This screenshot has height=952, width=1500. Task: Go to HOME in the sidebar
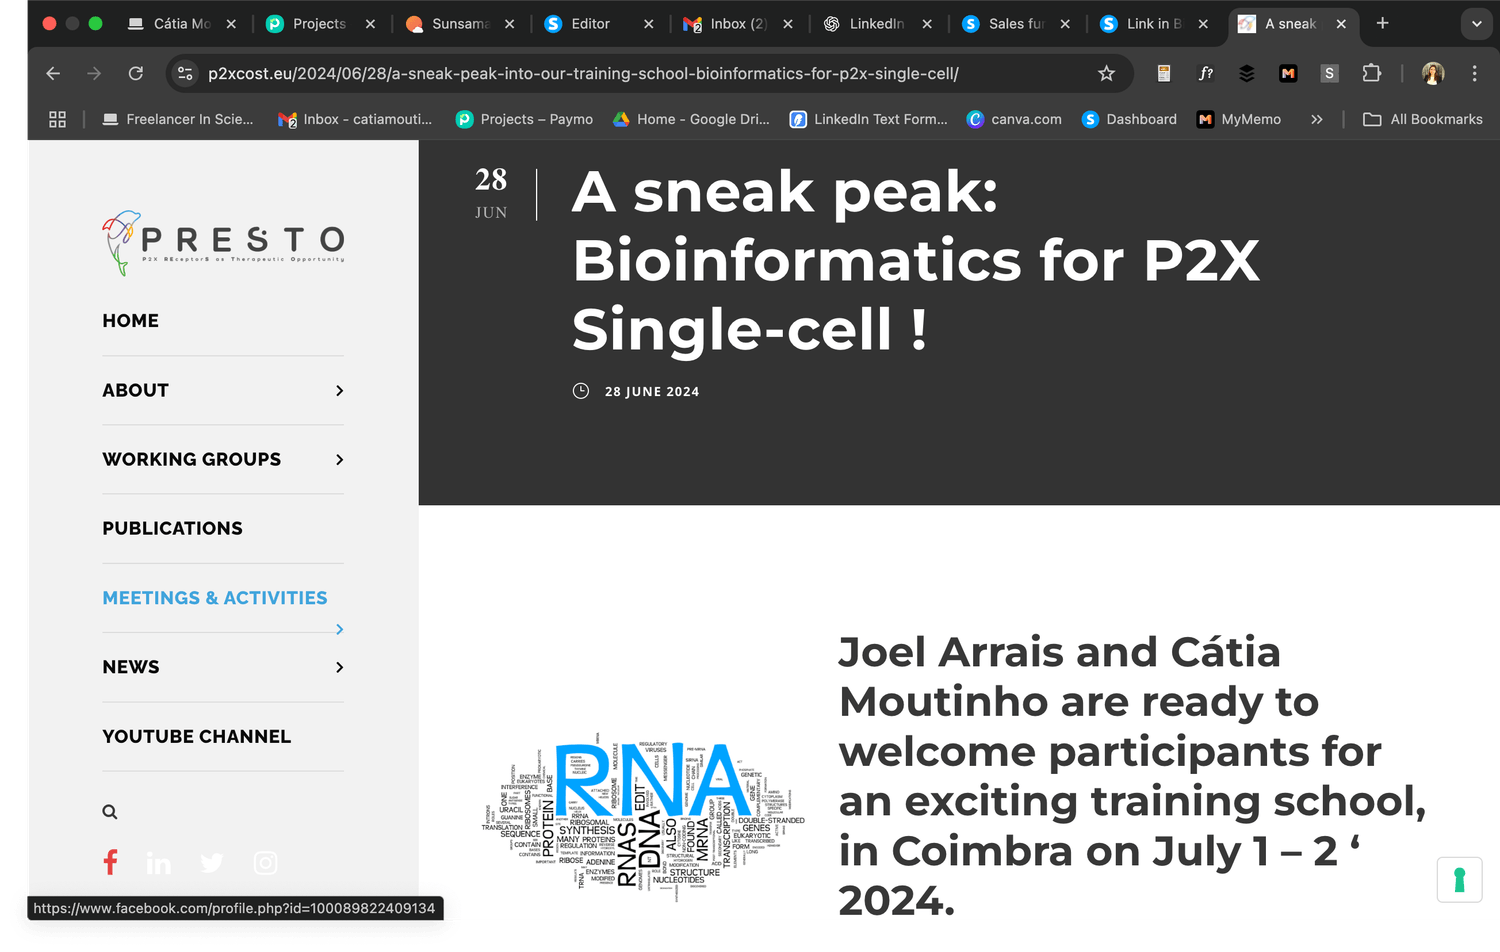click(x=130, y=321)
